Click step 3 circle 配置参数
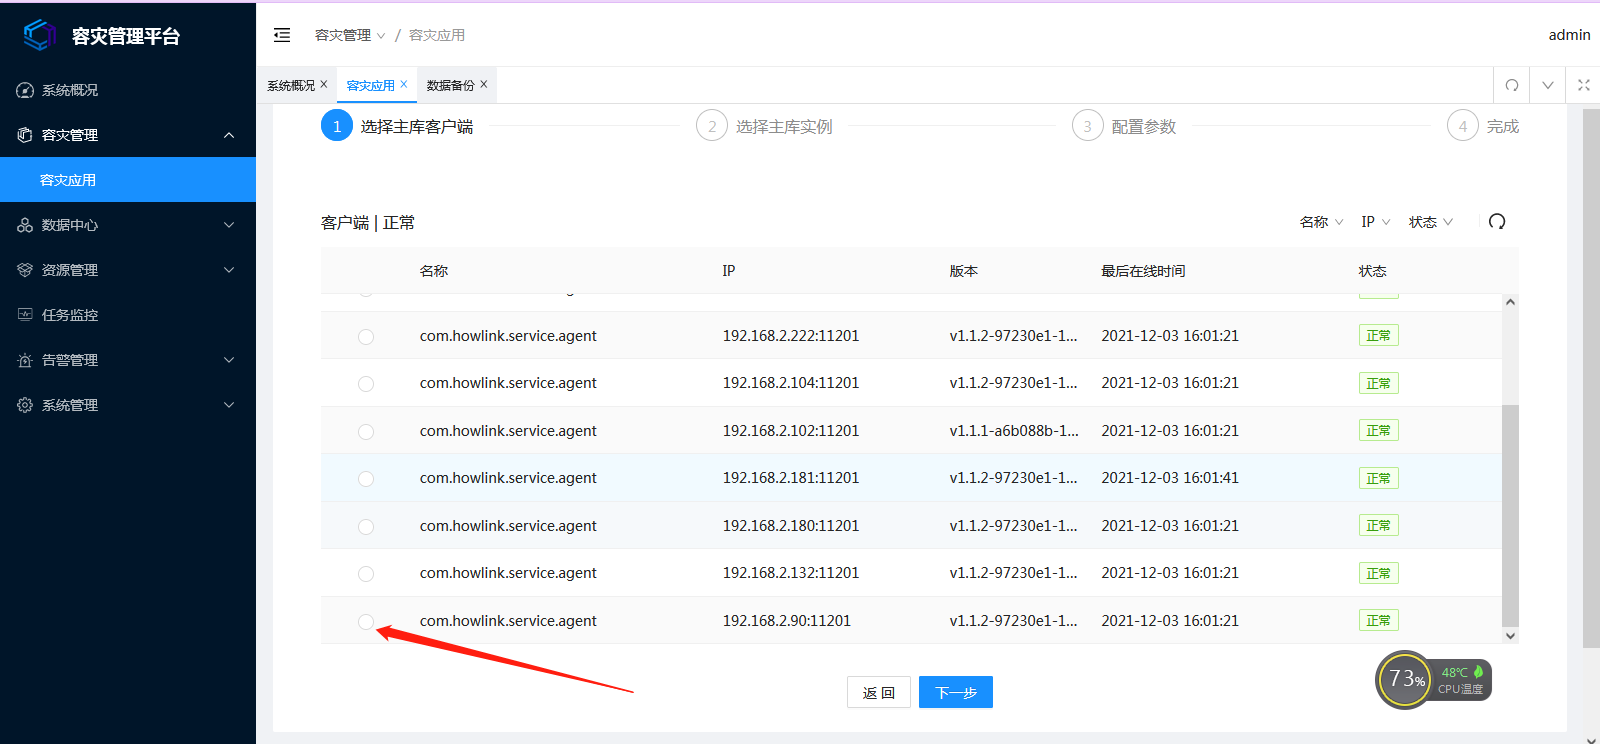Image resolution: width=1600 pixels, height=744 pixels. tap(1087, 126)
